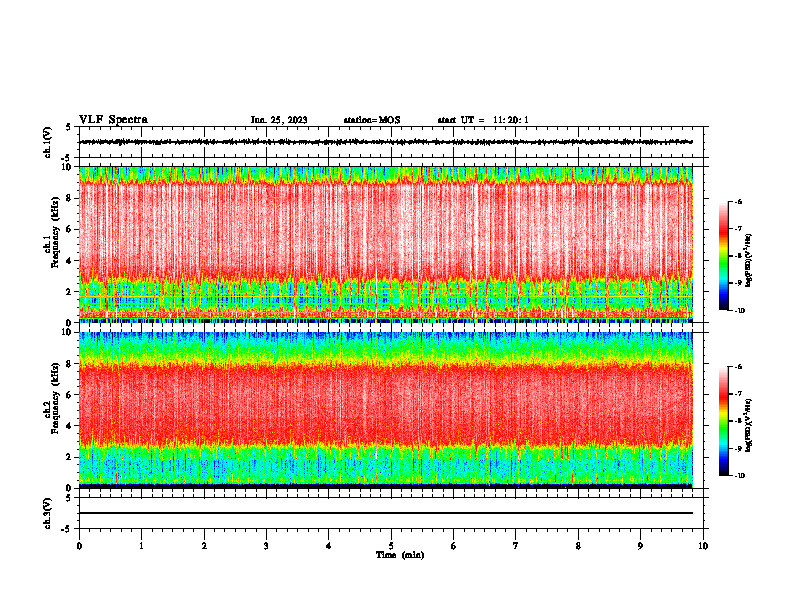Screen dimensions: 792x612
Task: Click inside the ch.1 spectrogram plot
Action: 386,244
